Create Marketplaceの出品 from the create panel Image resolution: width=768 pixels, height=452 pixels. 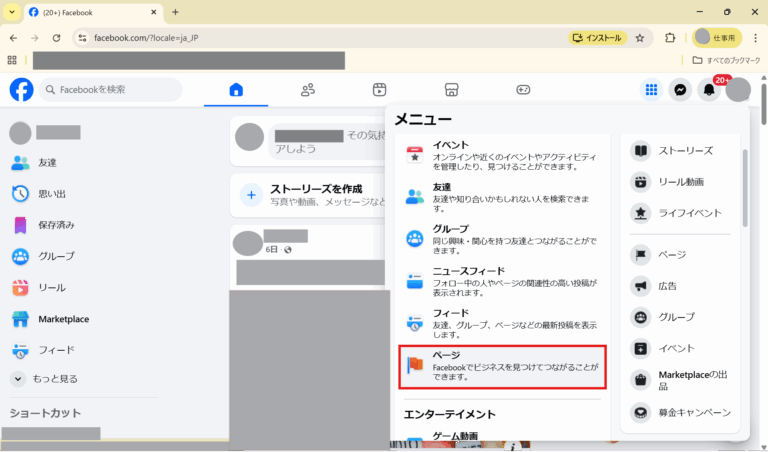click(680, 381)
